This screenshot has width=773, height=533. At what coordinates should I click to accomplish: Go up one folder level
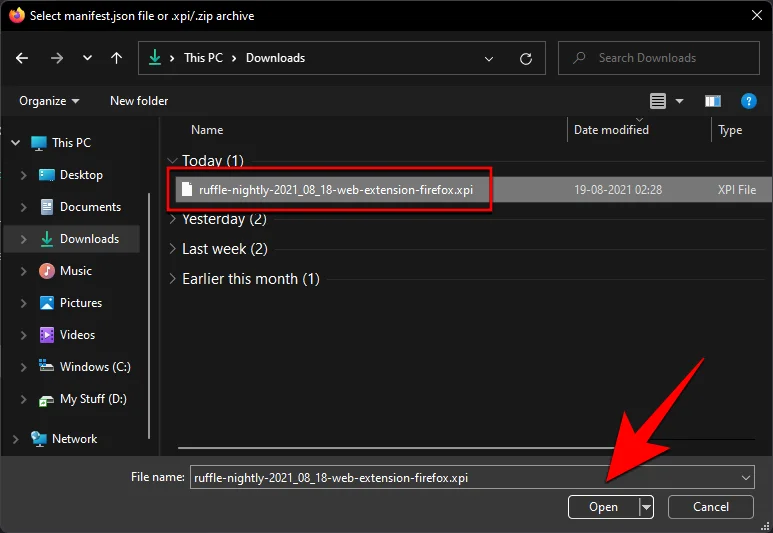click(116, 58)
